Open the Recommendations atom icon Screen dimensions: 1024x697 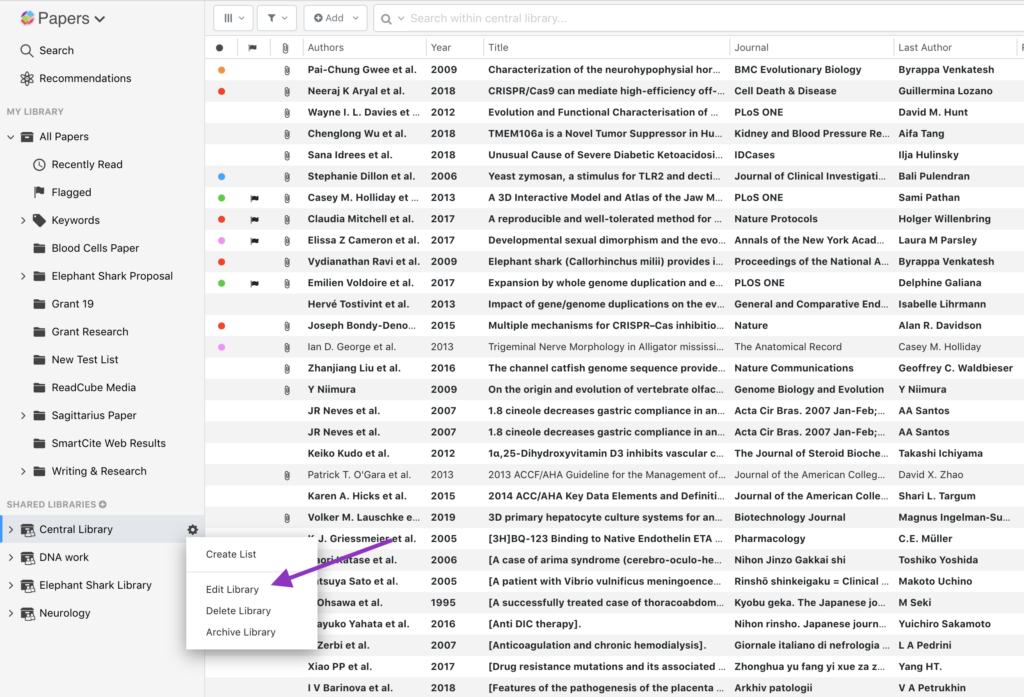coord(27,79)
